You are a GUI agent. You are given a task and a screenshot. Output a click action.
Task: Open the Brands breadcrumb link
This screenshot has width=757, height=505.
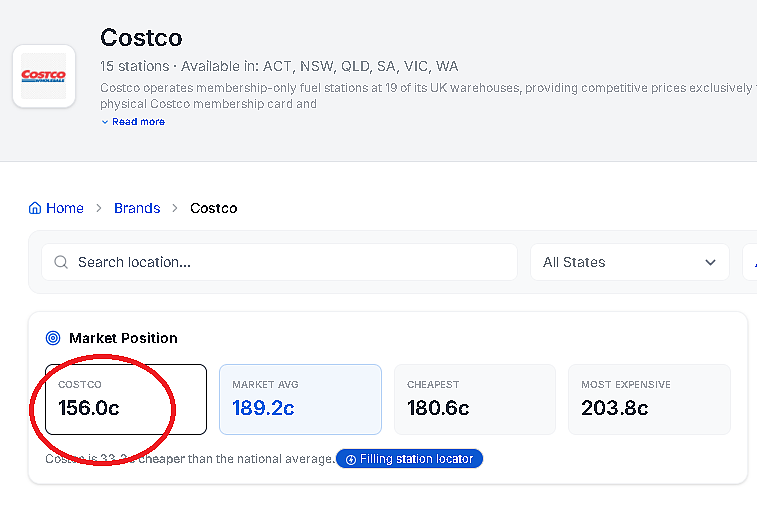coord(137,208)
